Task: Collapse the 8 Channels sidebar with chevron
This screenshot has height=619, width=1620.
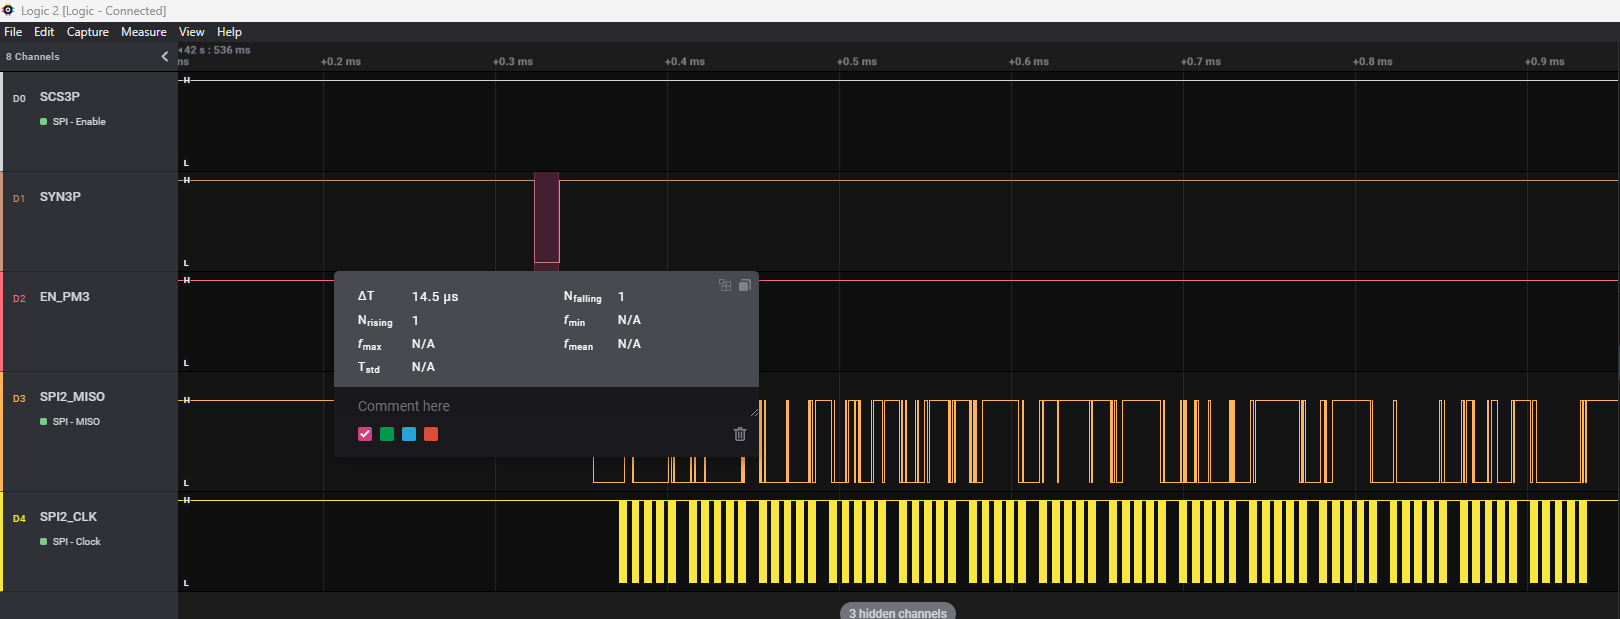Action: [x=165, y=57]
